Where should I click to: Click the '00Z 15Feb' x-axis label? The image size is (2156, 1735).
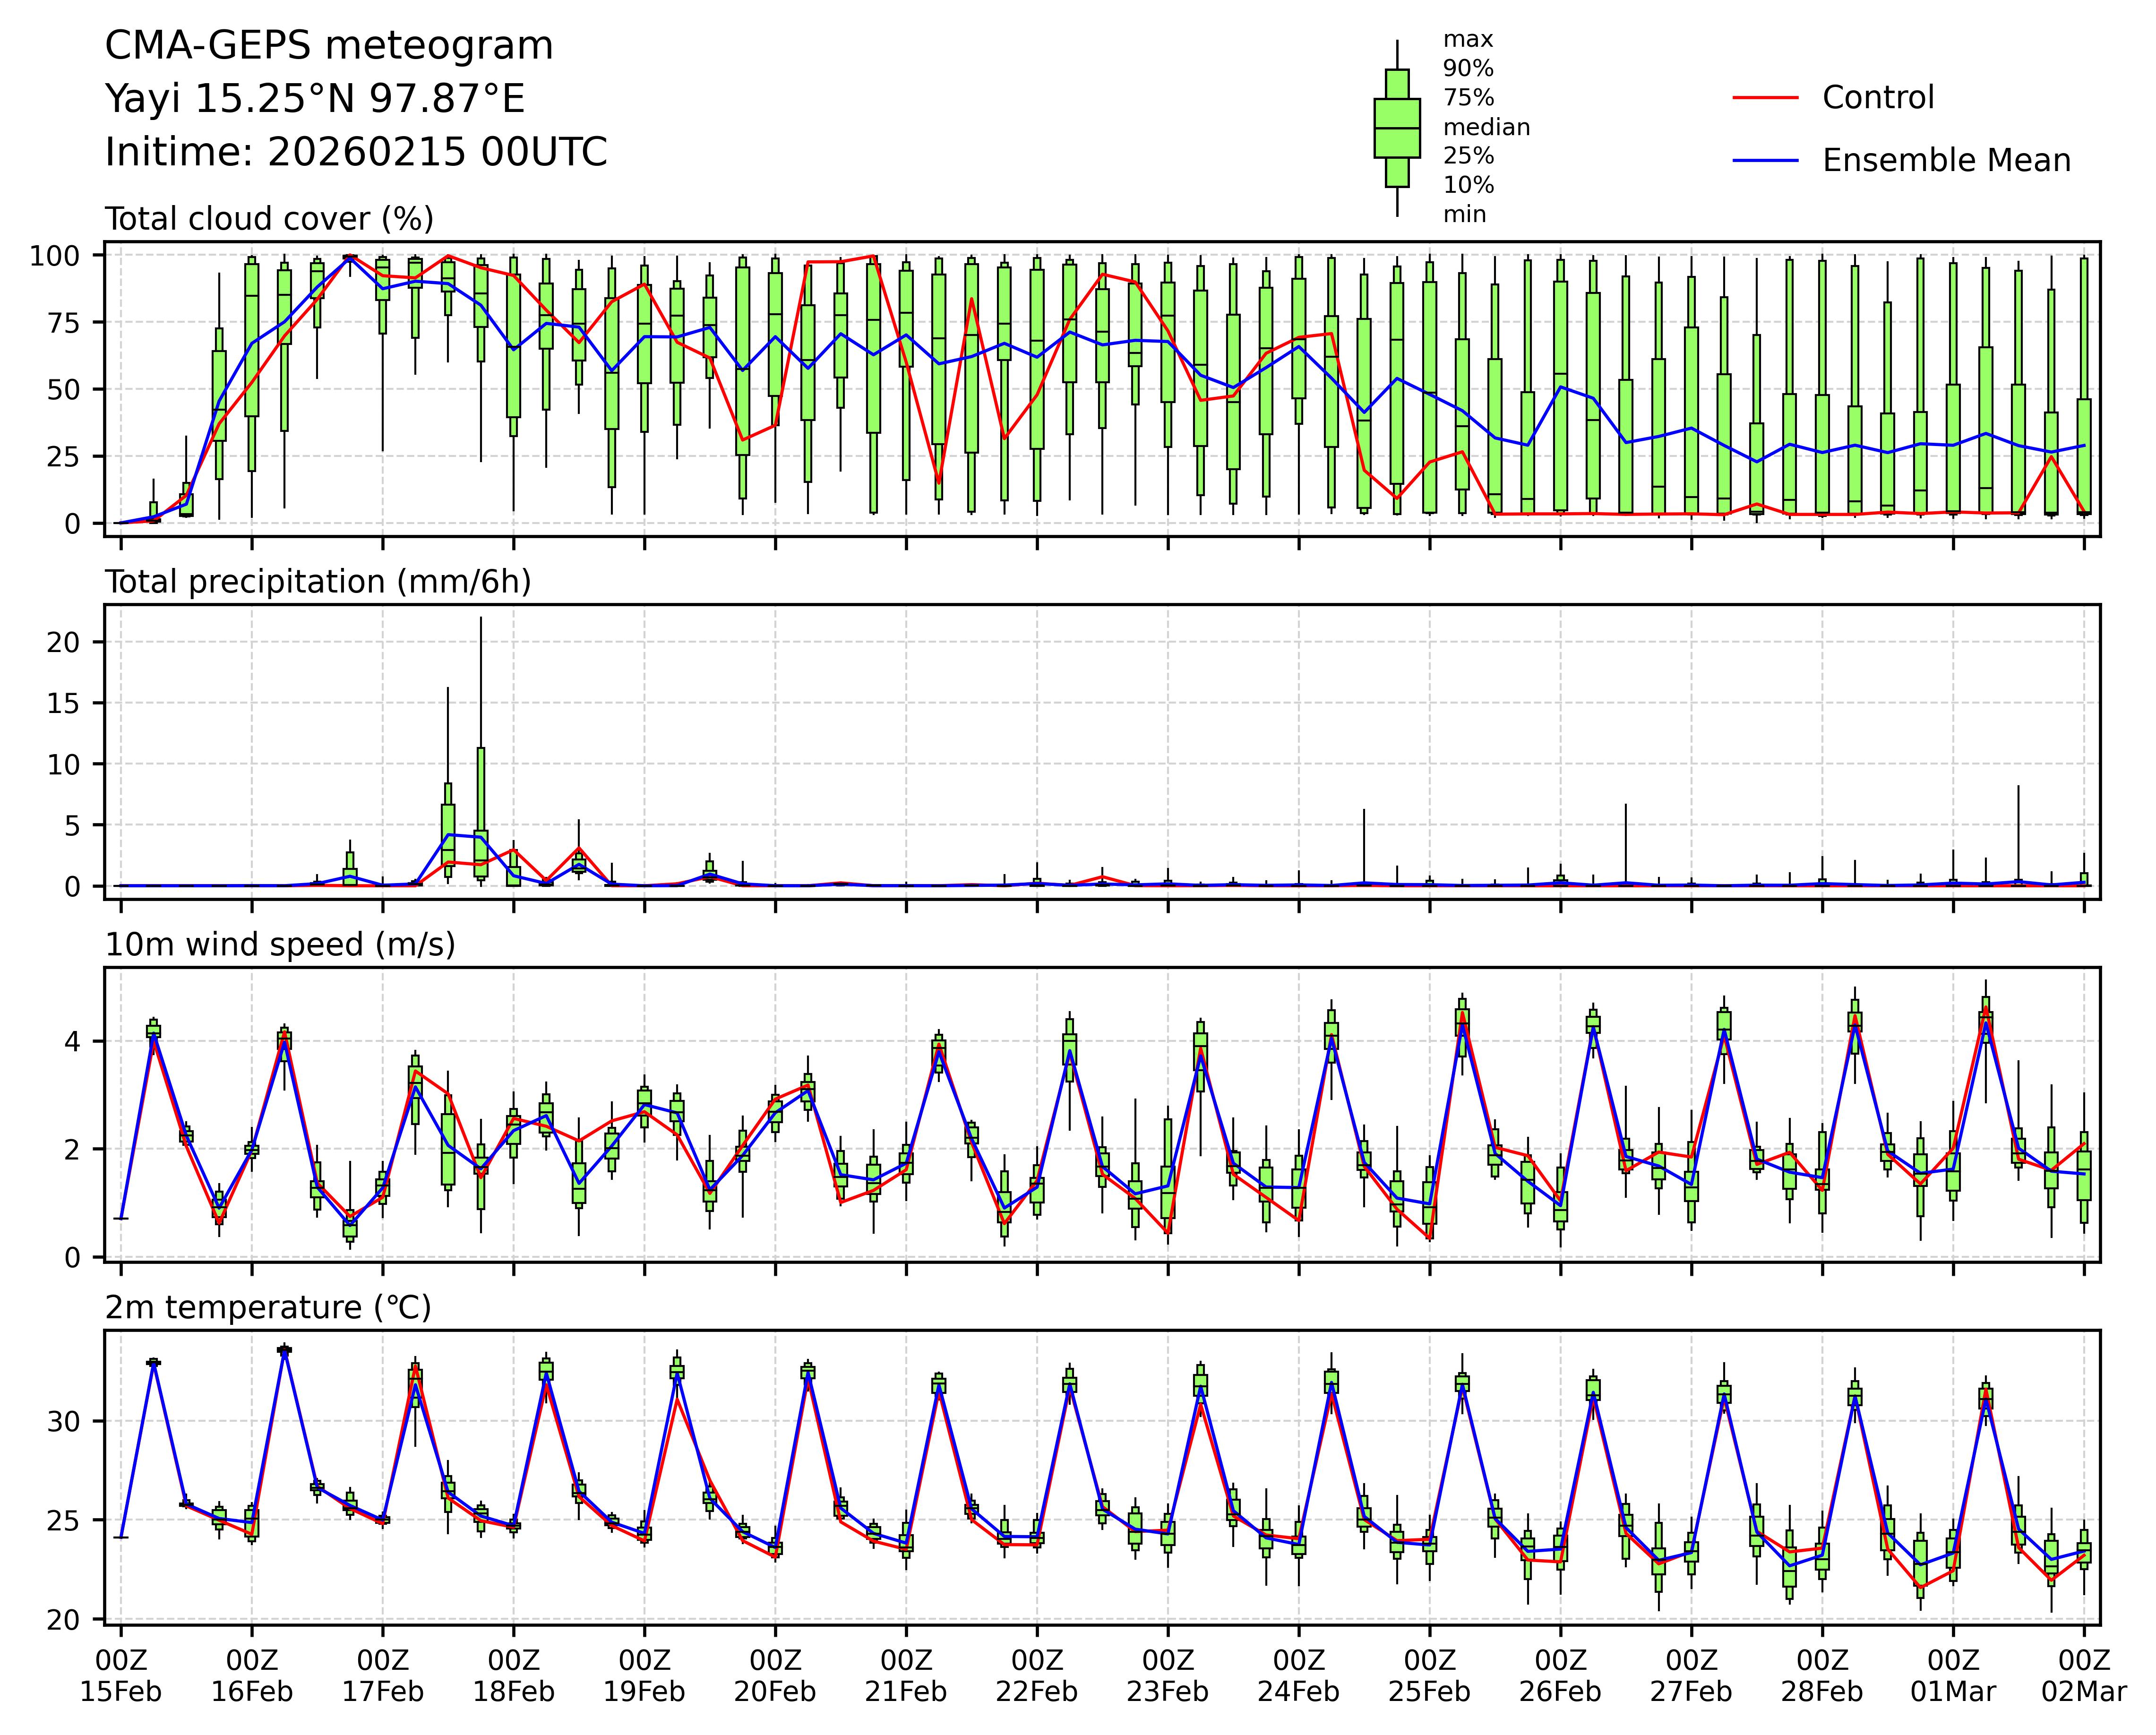click(x=121, y=1677)
